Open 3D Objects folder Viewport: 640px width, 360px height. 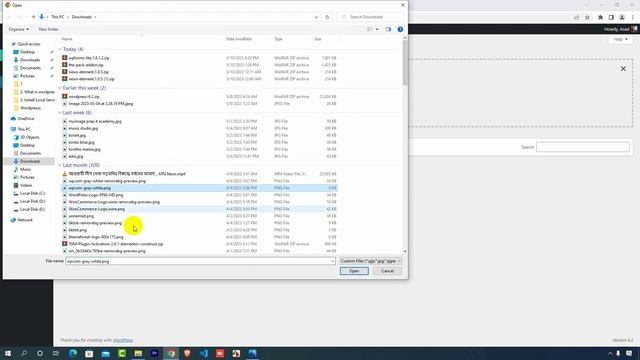point(29,137)
